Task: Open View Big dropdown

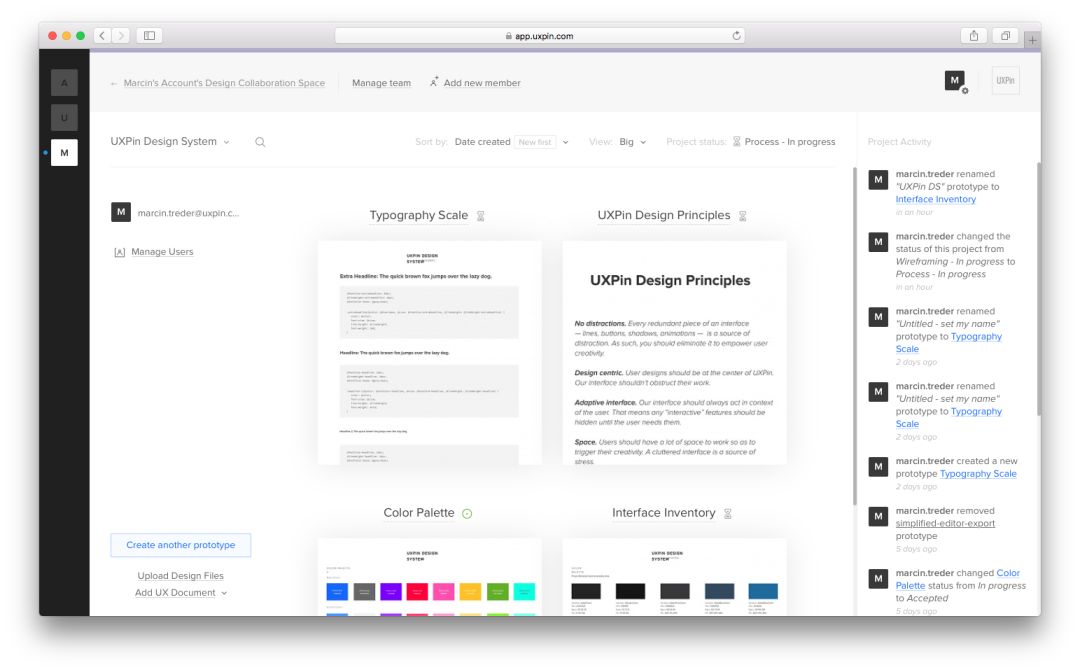Action: [x=632, y=142]
